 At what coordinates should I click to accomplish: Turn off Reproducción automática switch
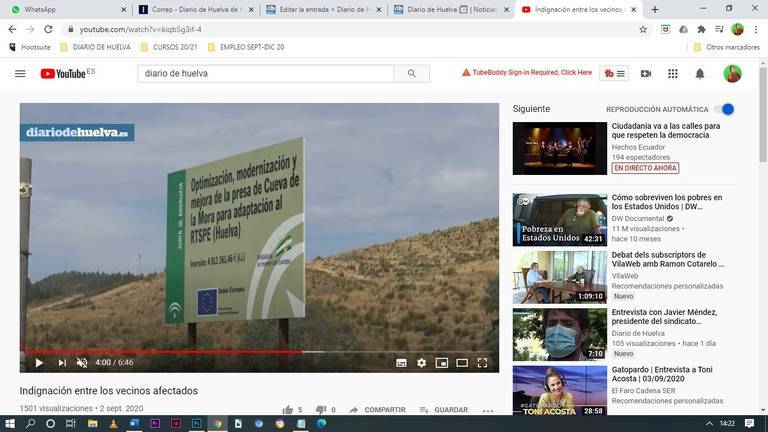pos(726,109)
